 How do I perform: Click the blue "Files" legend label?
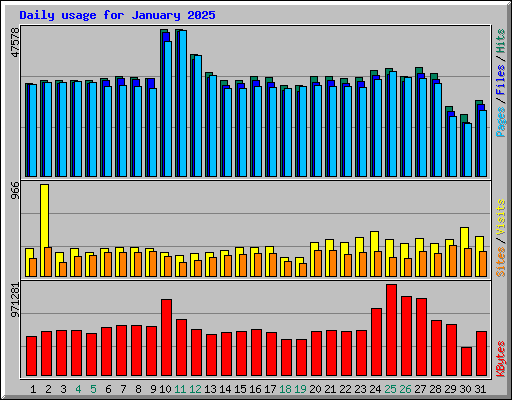coord(501,80)
